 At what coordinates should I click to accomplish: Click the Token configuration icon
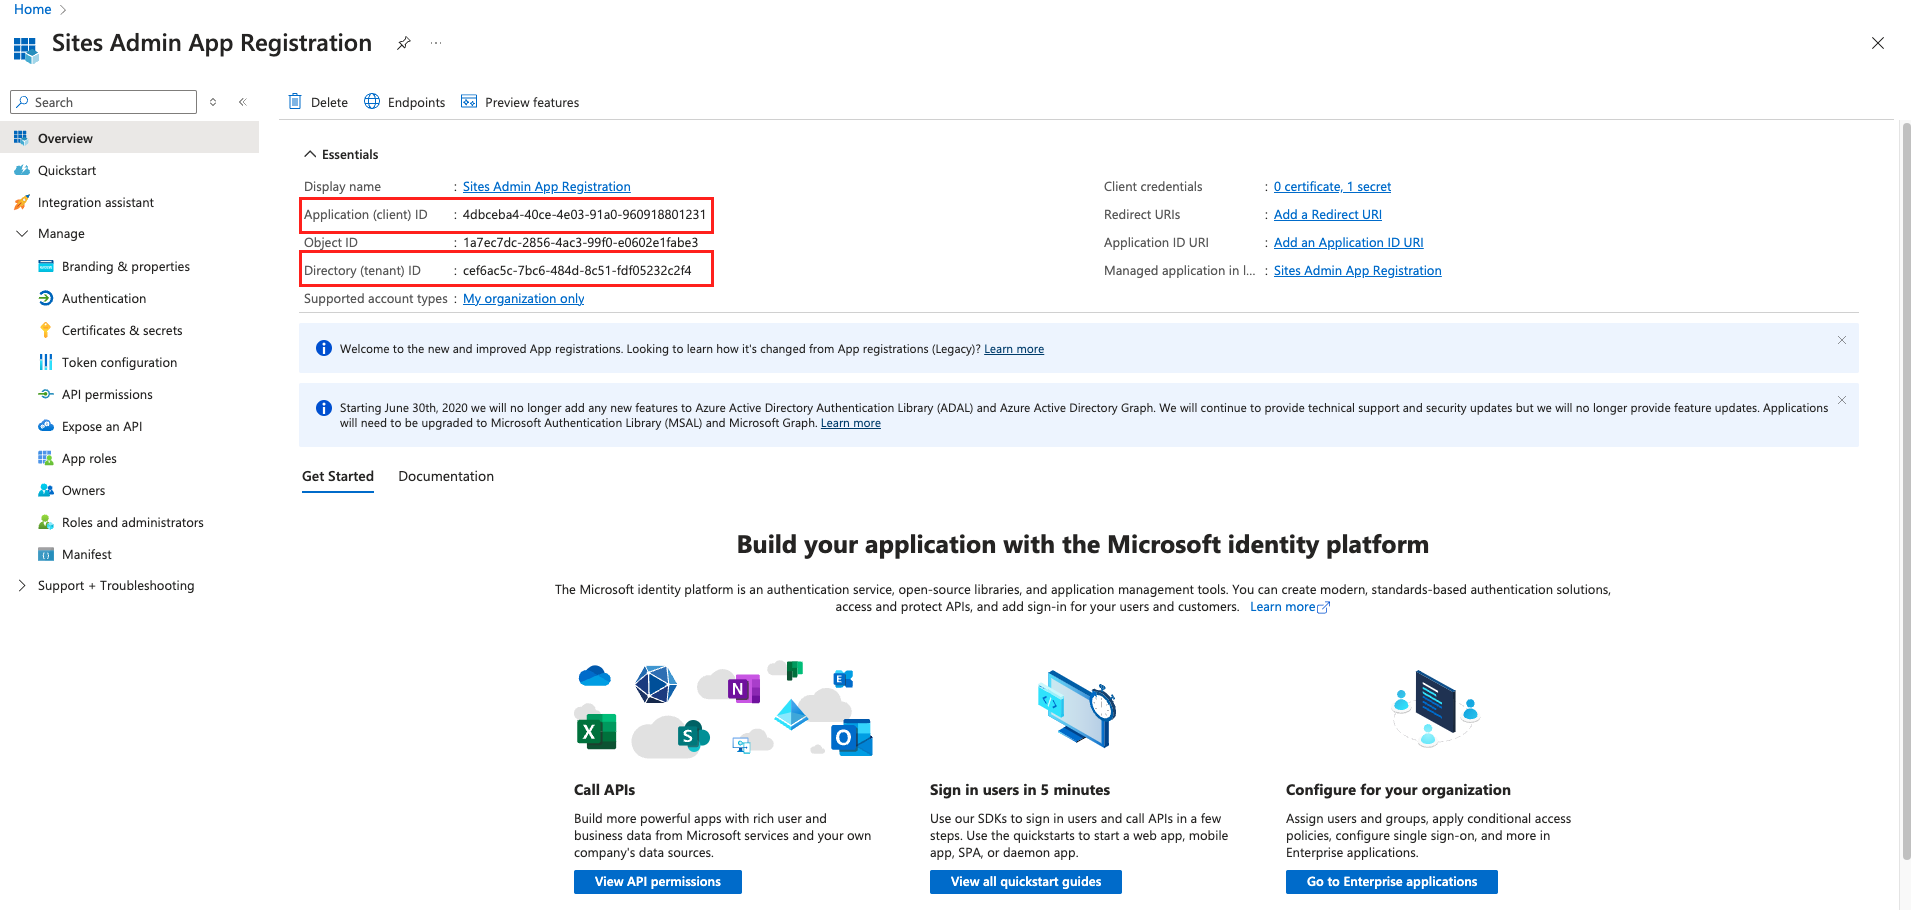pos(45,362)
